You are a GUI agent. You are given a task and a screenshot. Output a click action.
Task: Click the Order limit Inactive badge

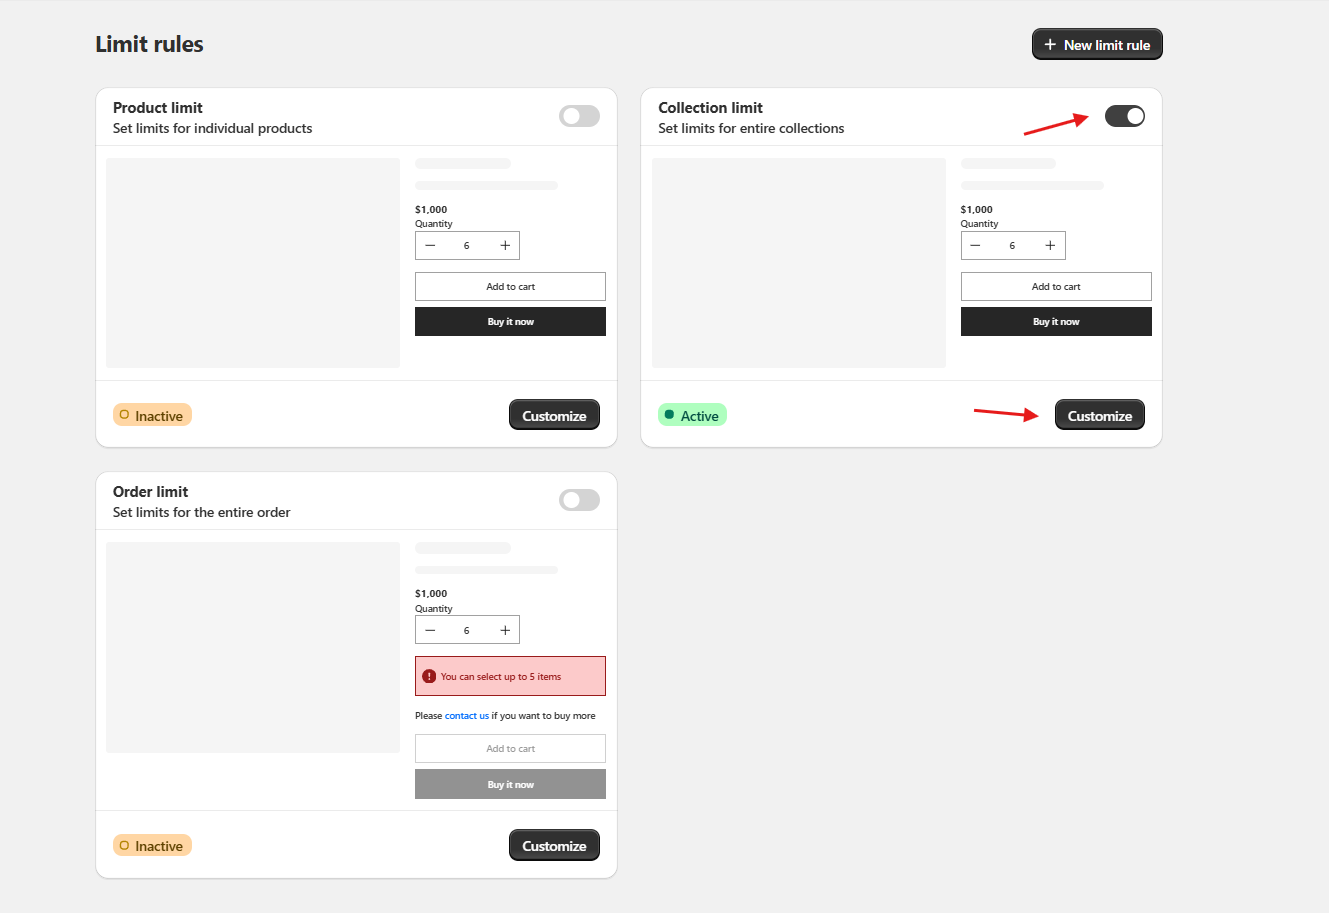(x=152, y=846)
